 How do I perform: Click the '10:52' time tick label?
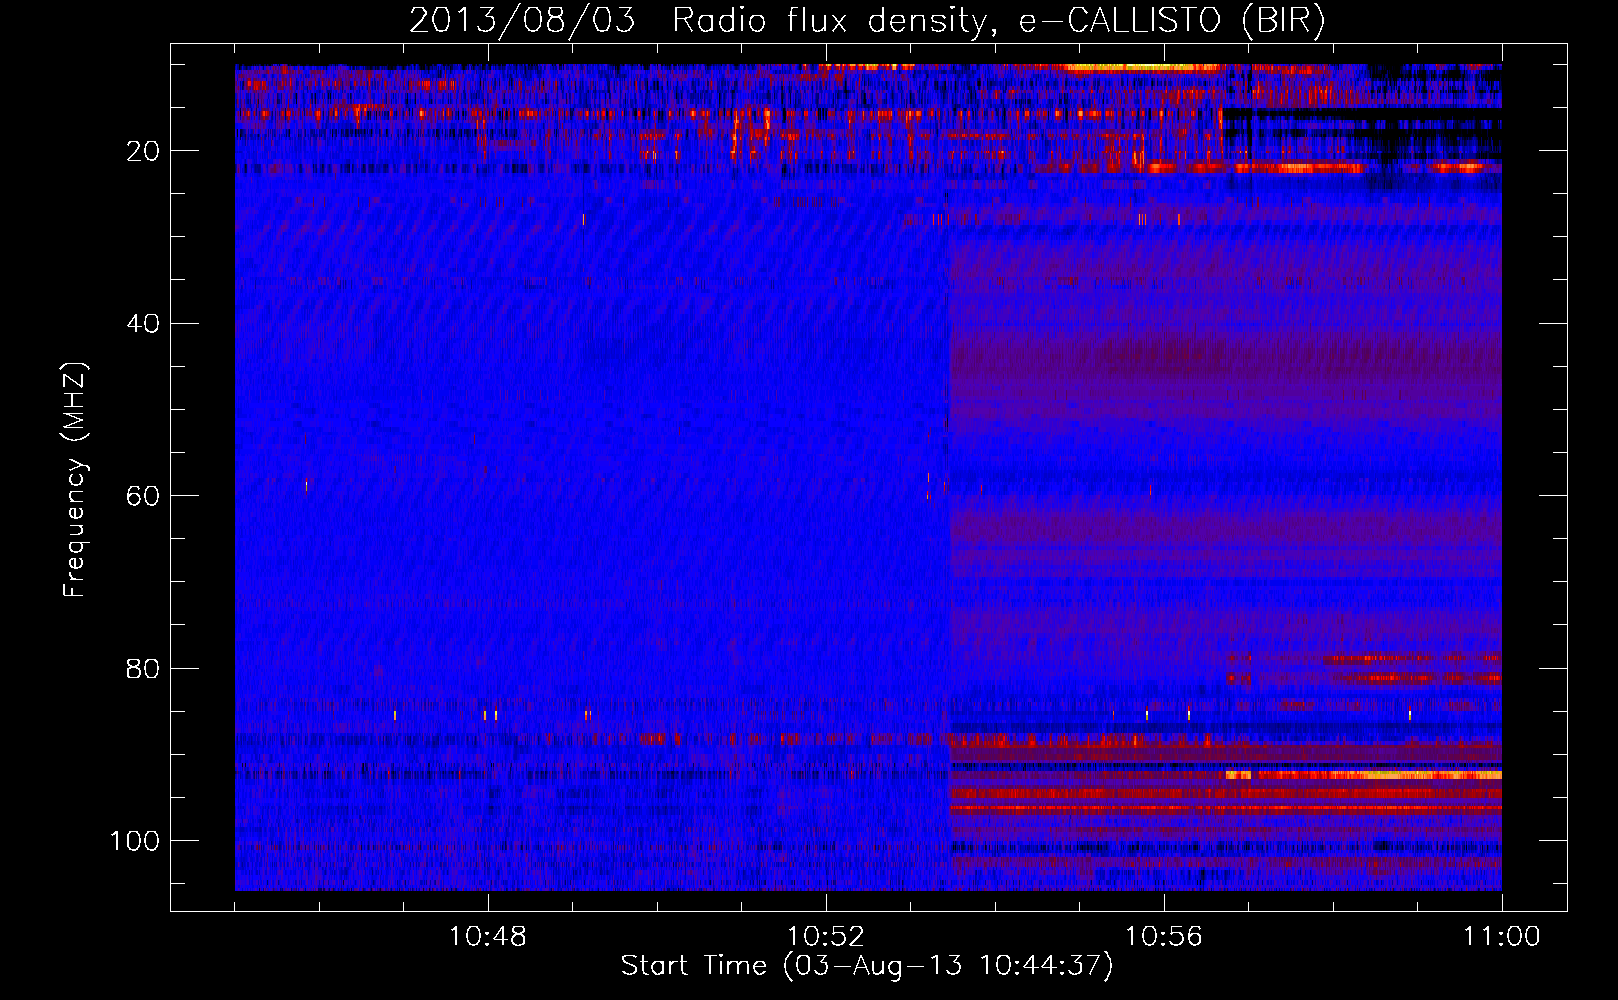tap(826, 937)
